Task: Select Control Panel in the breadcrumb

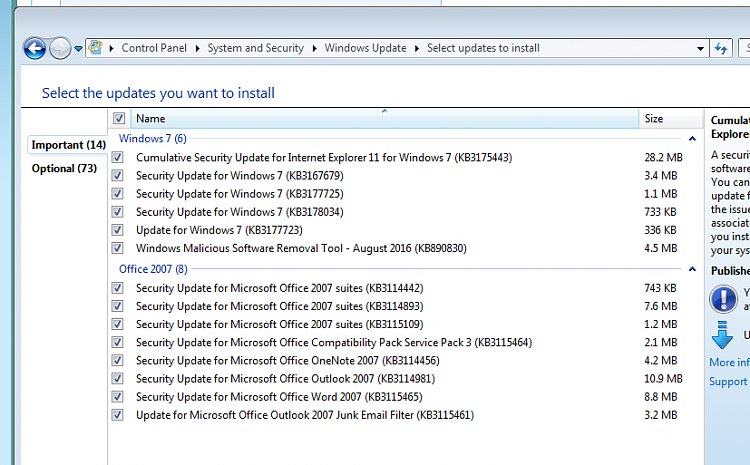Action: 154,48
